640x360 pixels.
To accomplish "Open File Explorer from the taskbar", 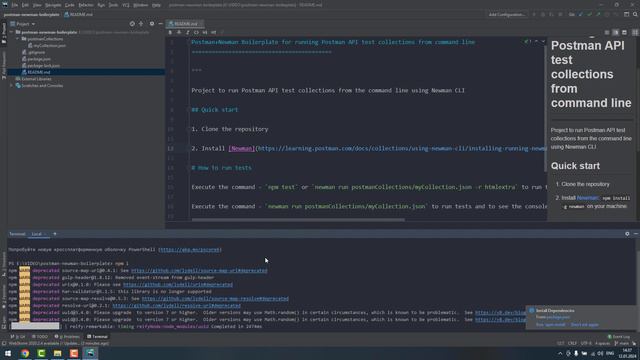I will [x=58, y=353].
